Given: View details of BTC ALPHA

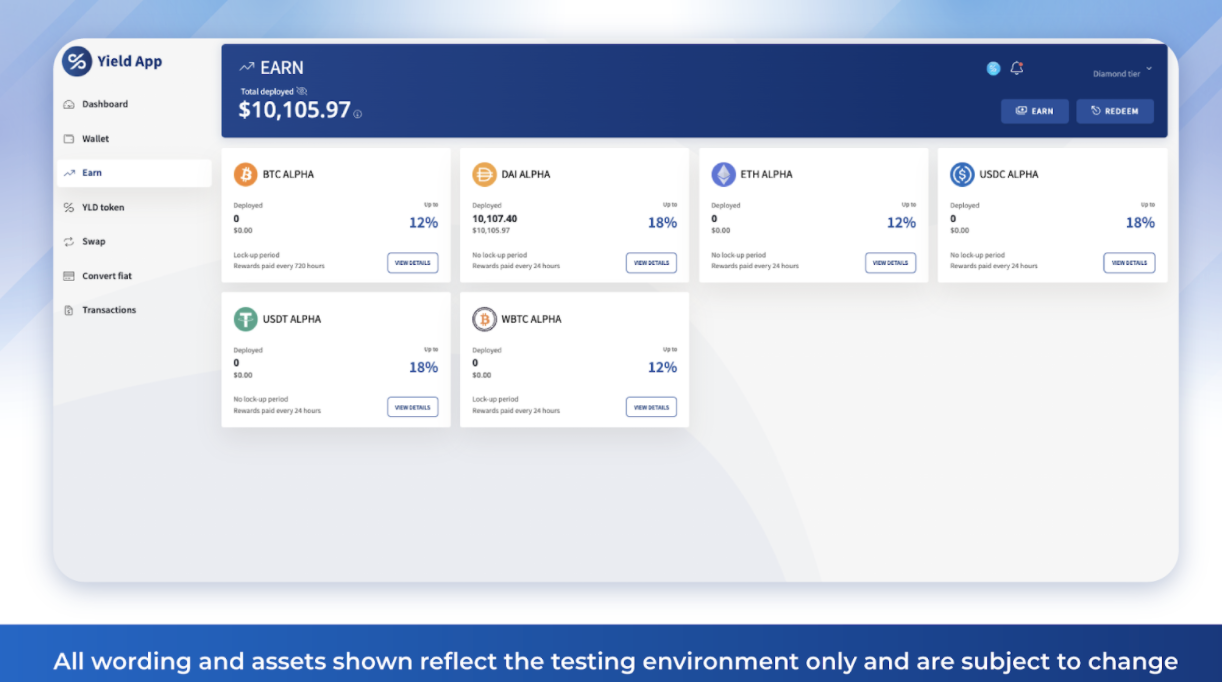Looking at the screenshot, I should click(x=413, y=263).
